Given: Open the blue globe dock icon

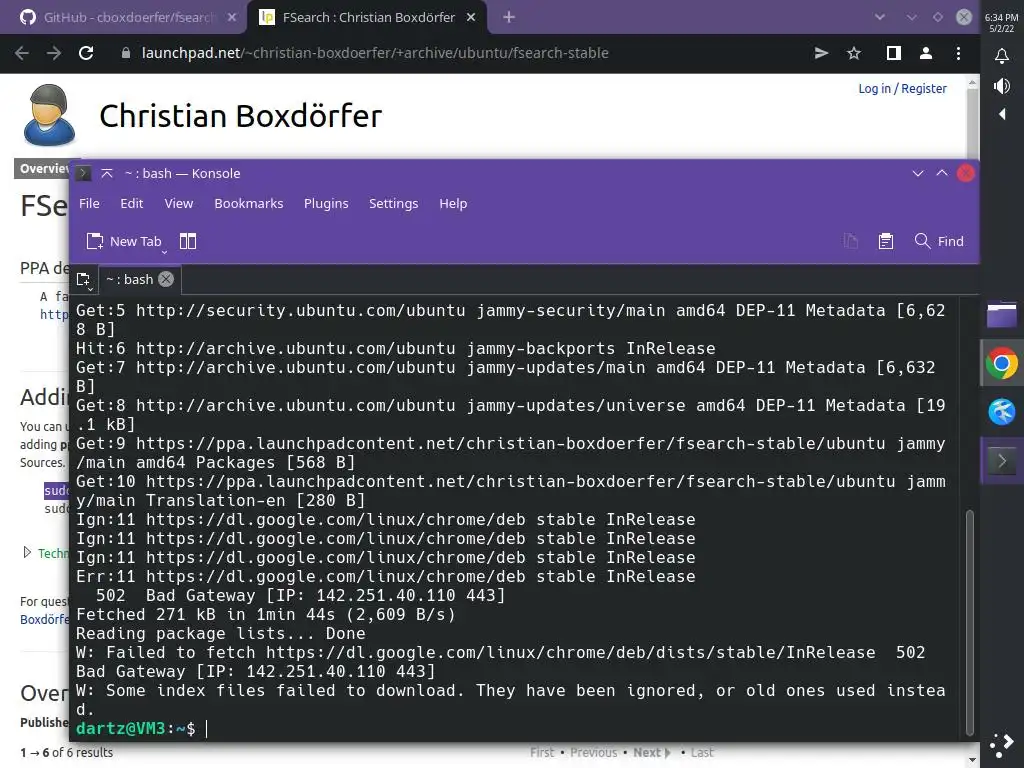Looking at the screenshot, I should [x=1001, y=411].
